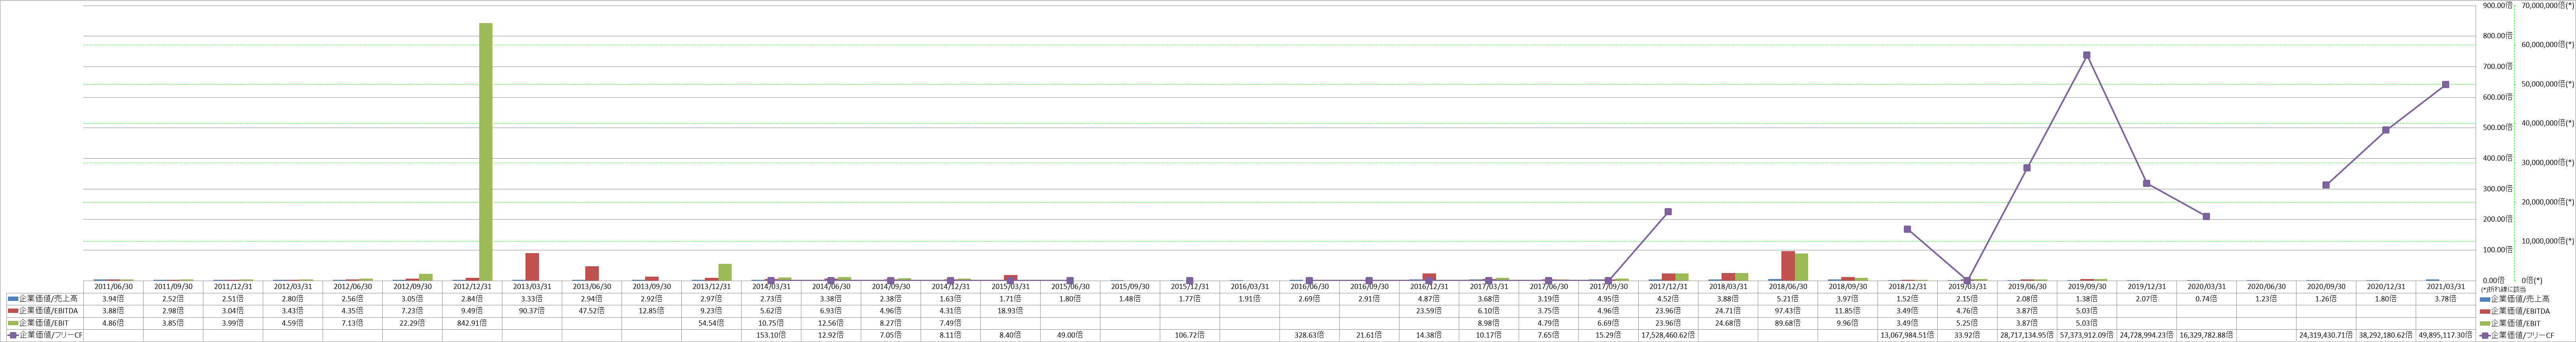Click the 22.29倍 EBIT cell for 2012/09/30
The height and width of the screenshot is (342, 2576).
412,323
